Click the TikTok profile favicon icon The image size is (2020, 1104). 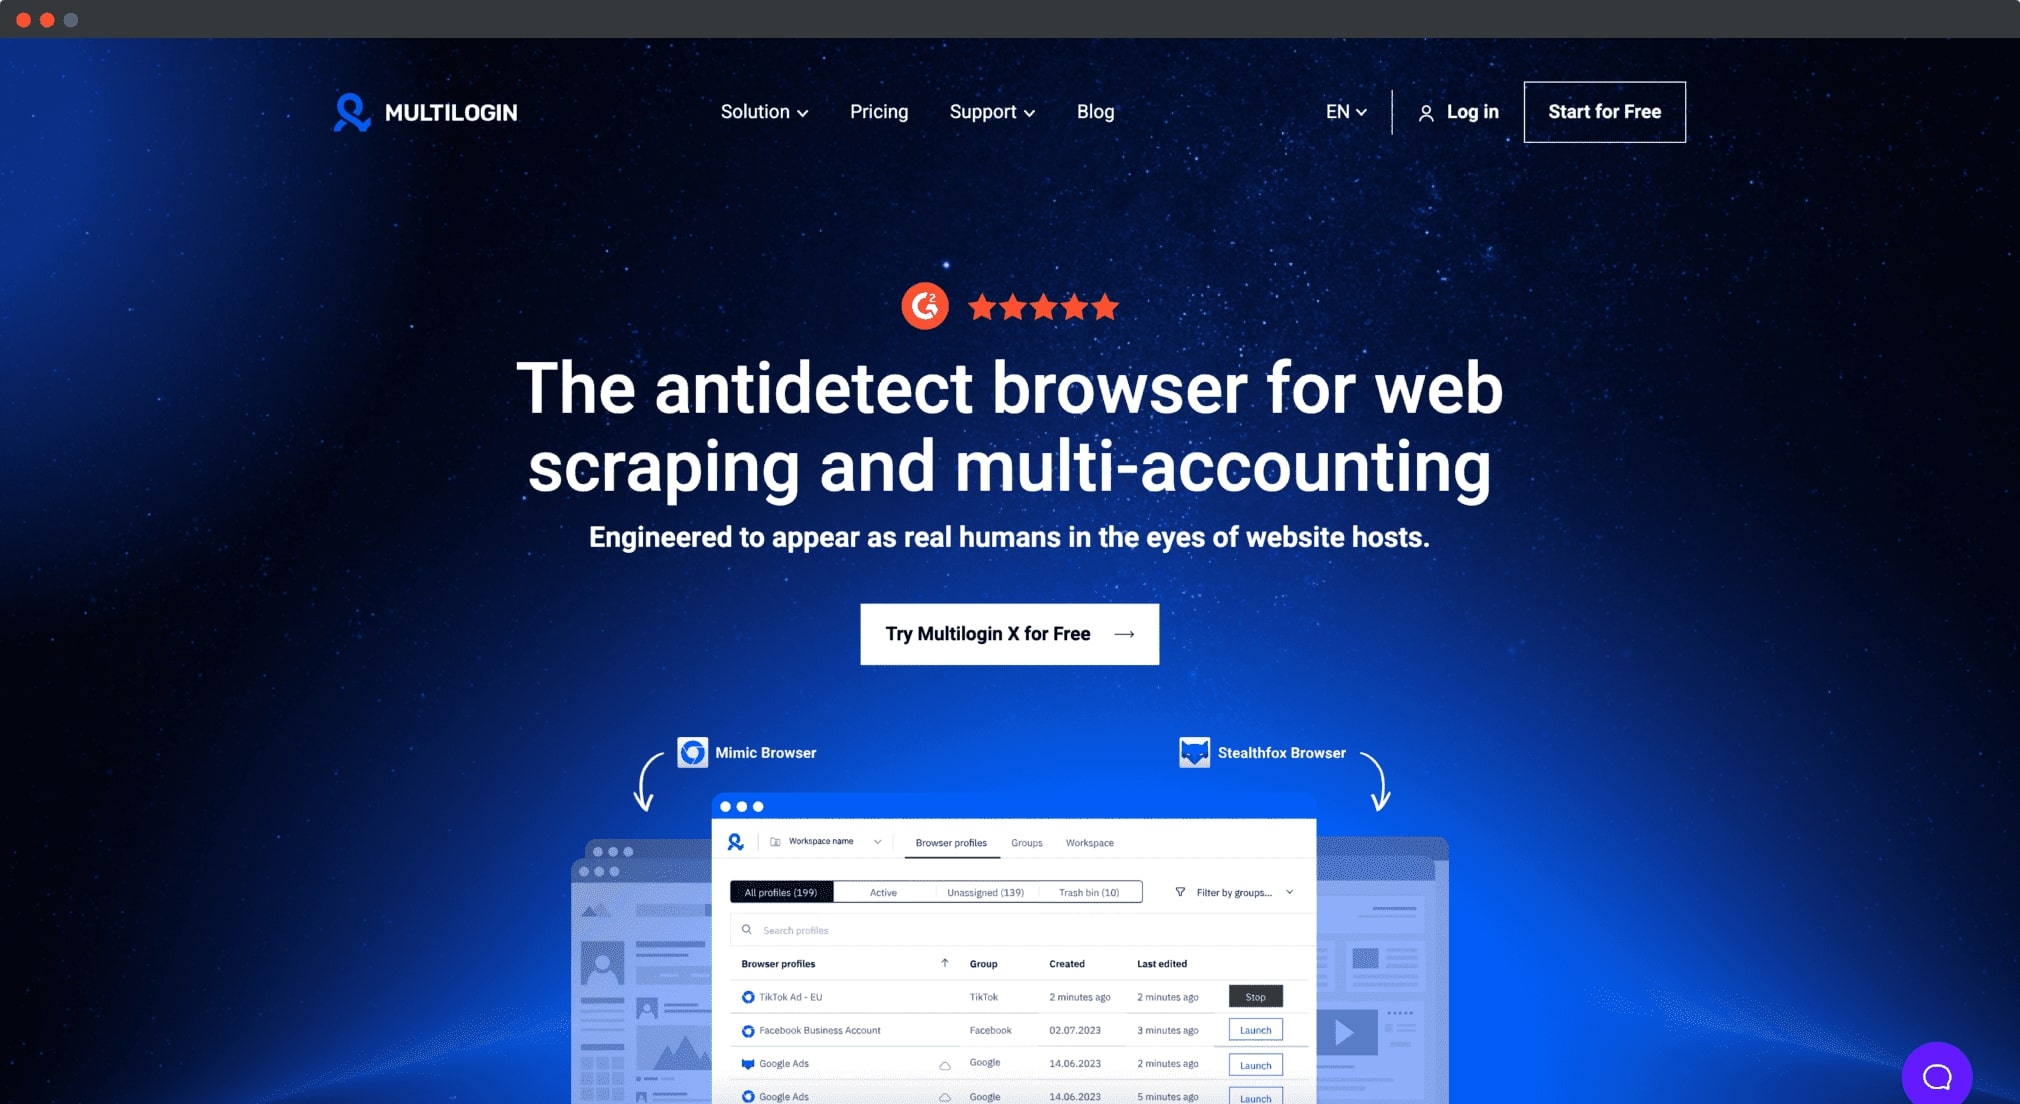pos(748,997)
